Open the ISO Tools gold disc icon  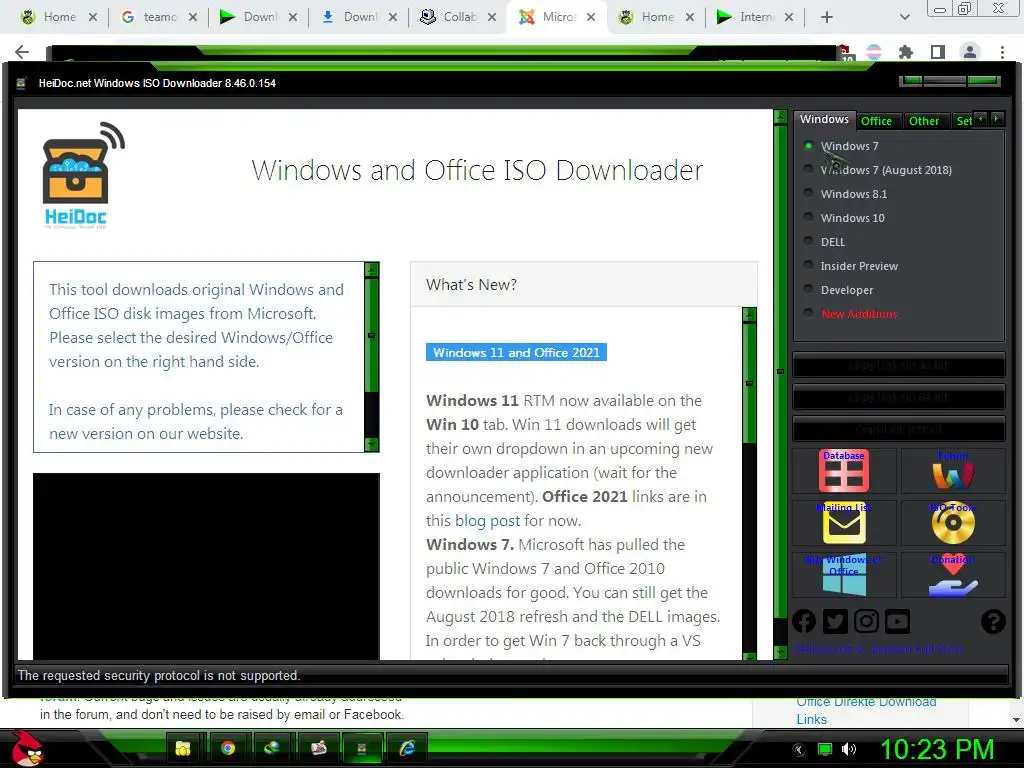[953, 522]
